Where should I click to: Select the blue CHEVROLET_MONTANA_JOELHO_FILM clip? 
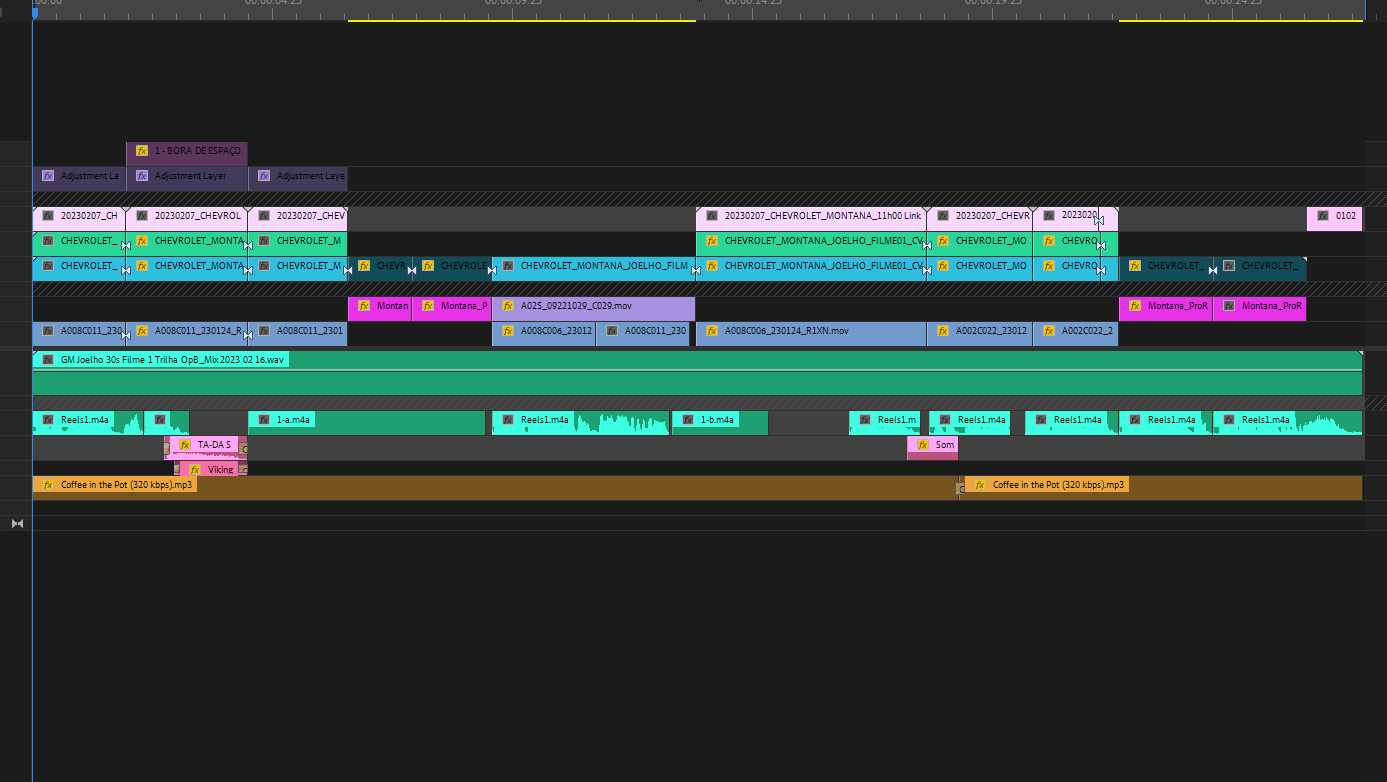pyautogui.click(x=593, y=269)
